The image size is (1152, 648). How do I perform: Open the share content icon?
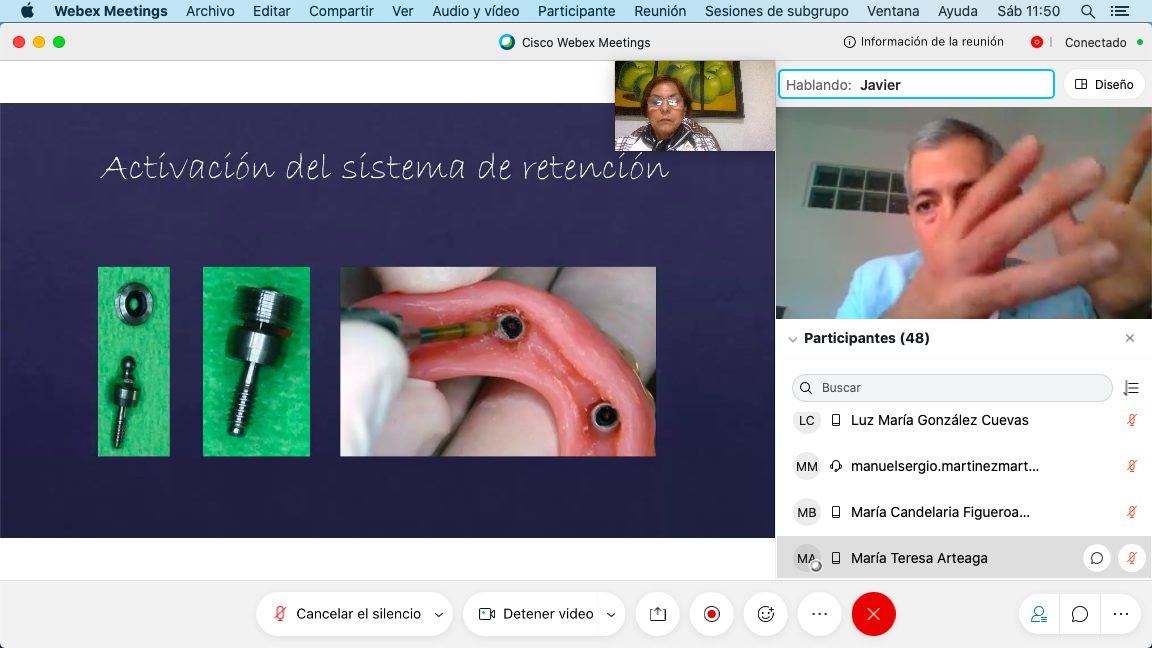click(657, 614)
